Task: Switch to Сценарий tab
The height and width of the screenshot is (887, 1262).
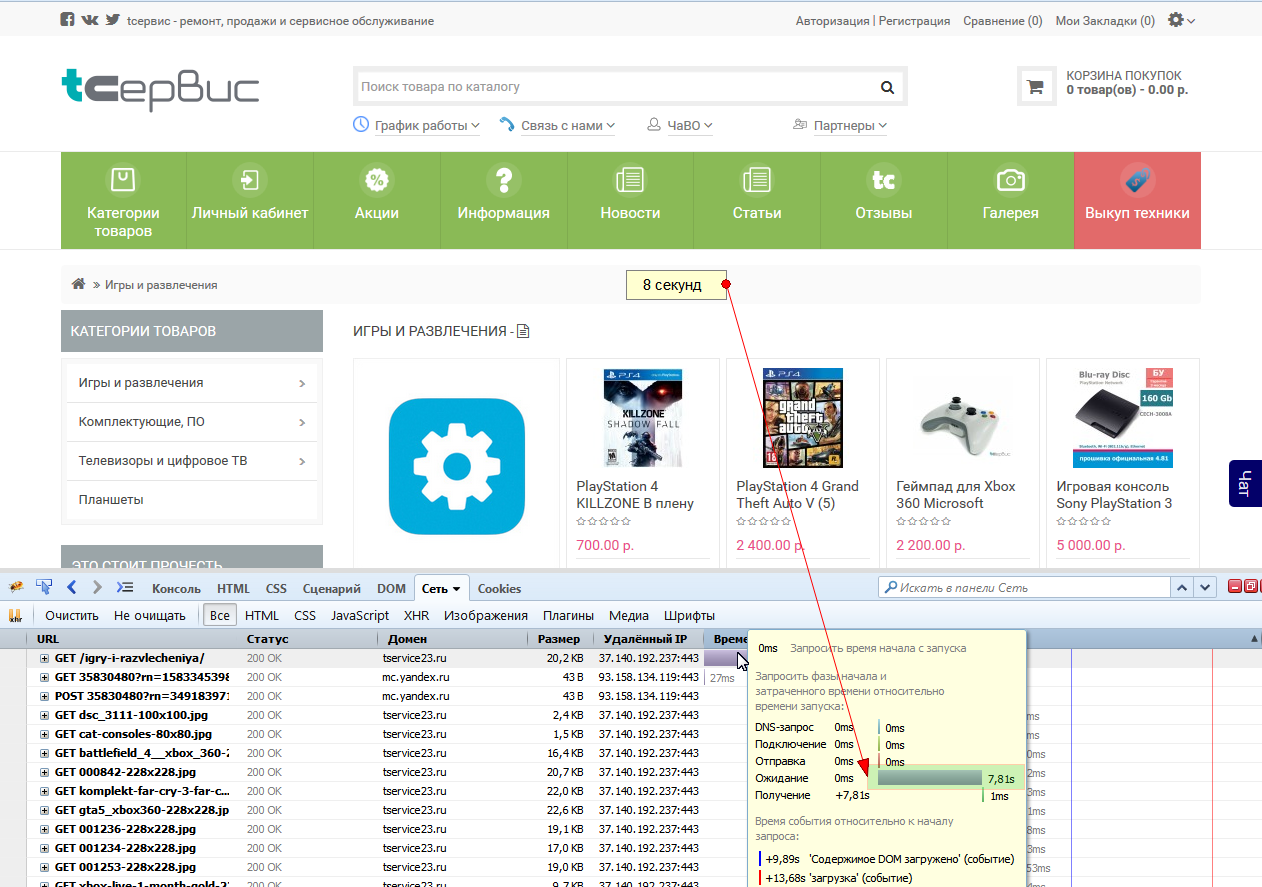Action: click(331, 589)
